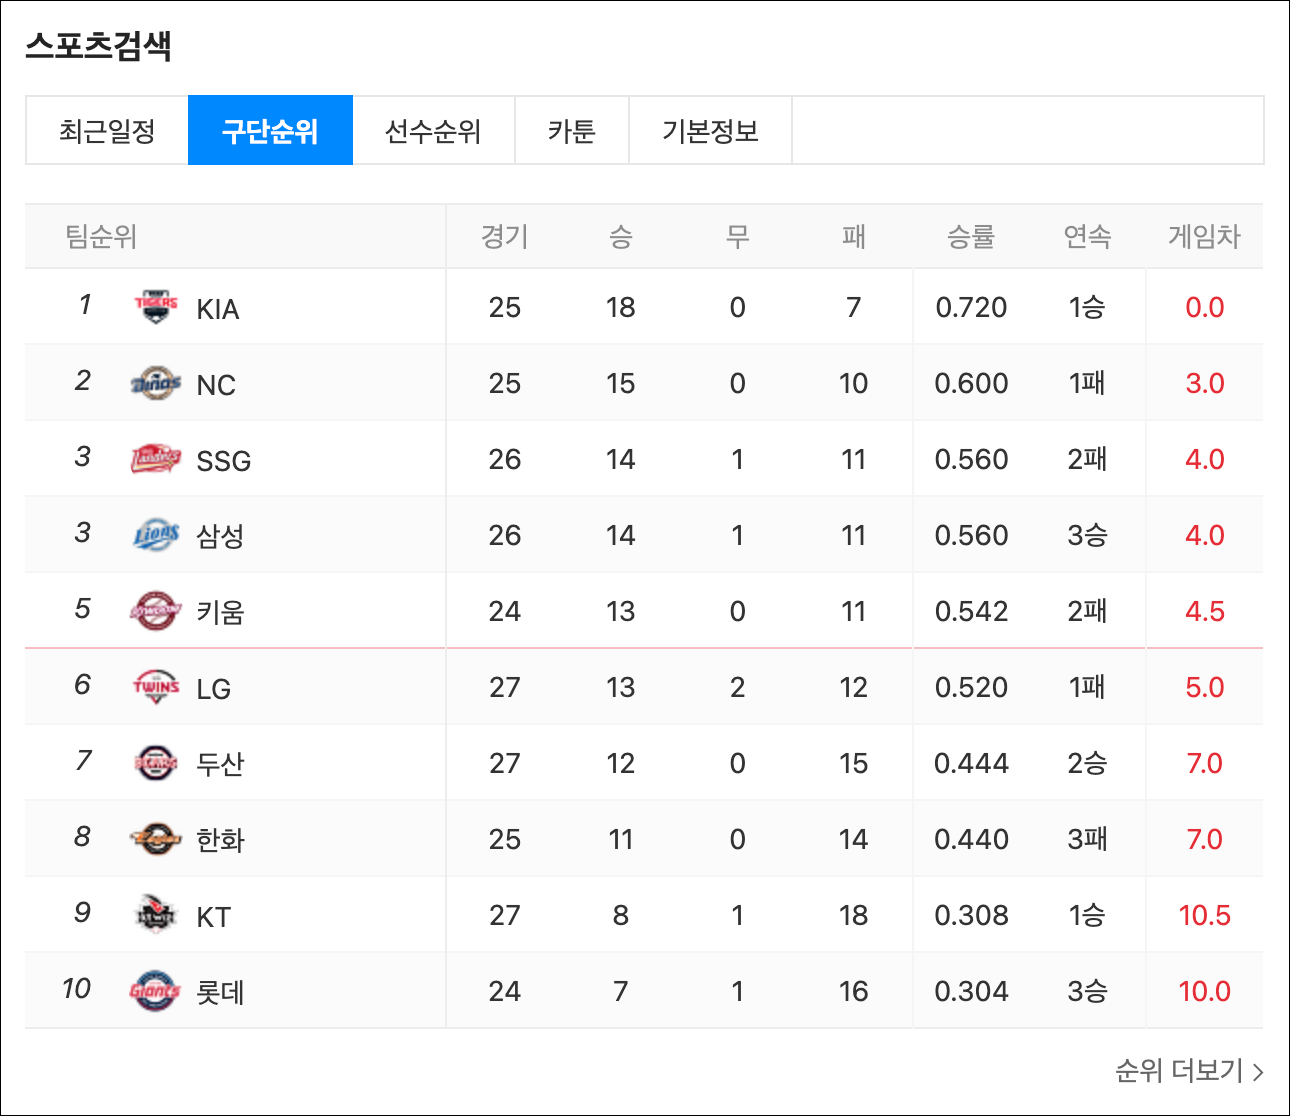Click the Samsung Lions team logo

(x=156, y=535)
